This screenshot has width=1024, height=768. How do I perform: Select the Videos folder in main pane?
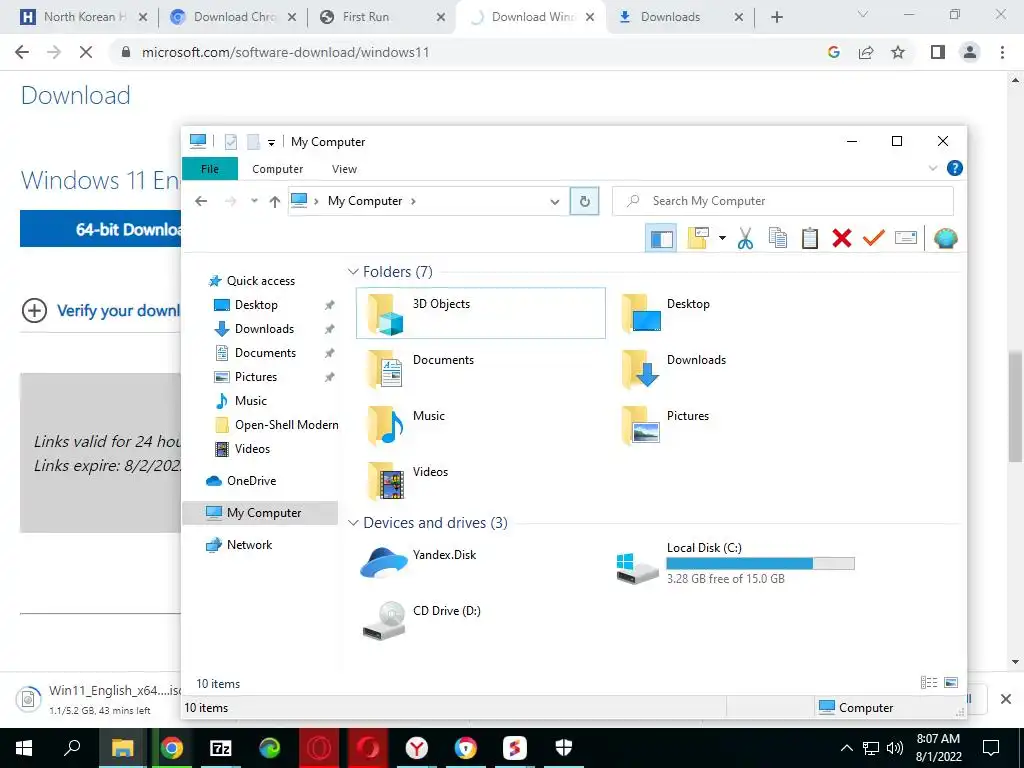481,481
